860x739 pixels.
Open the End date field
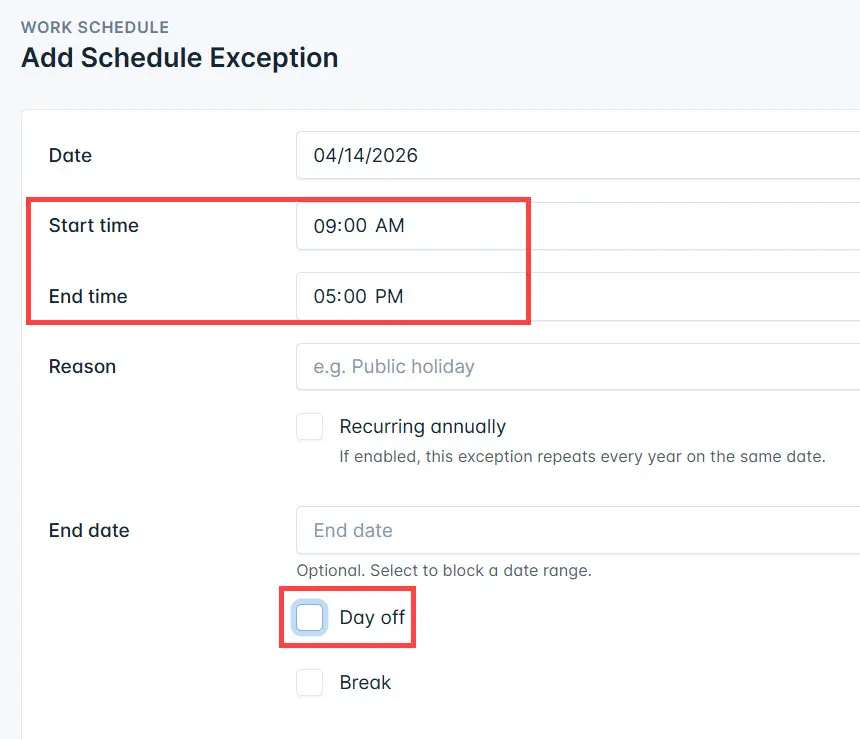tap(576, 530)
